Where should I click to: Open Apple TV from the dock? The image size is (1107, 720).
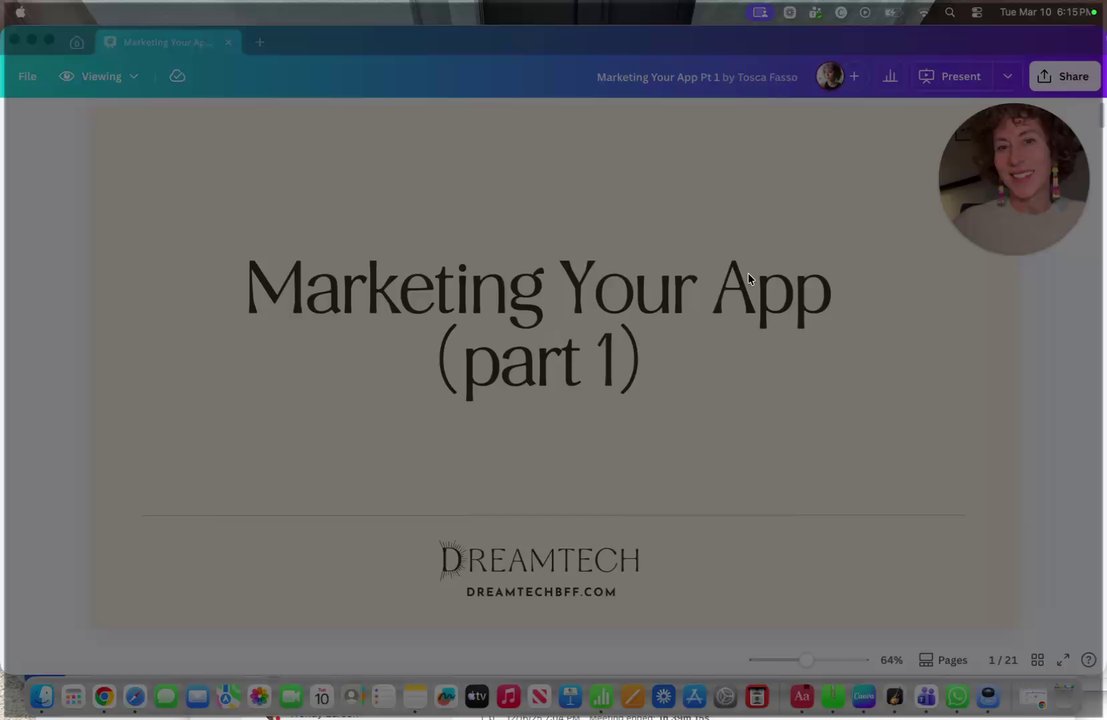coord(477,697)
